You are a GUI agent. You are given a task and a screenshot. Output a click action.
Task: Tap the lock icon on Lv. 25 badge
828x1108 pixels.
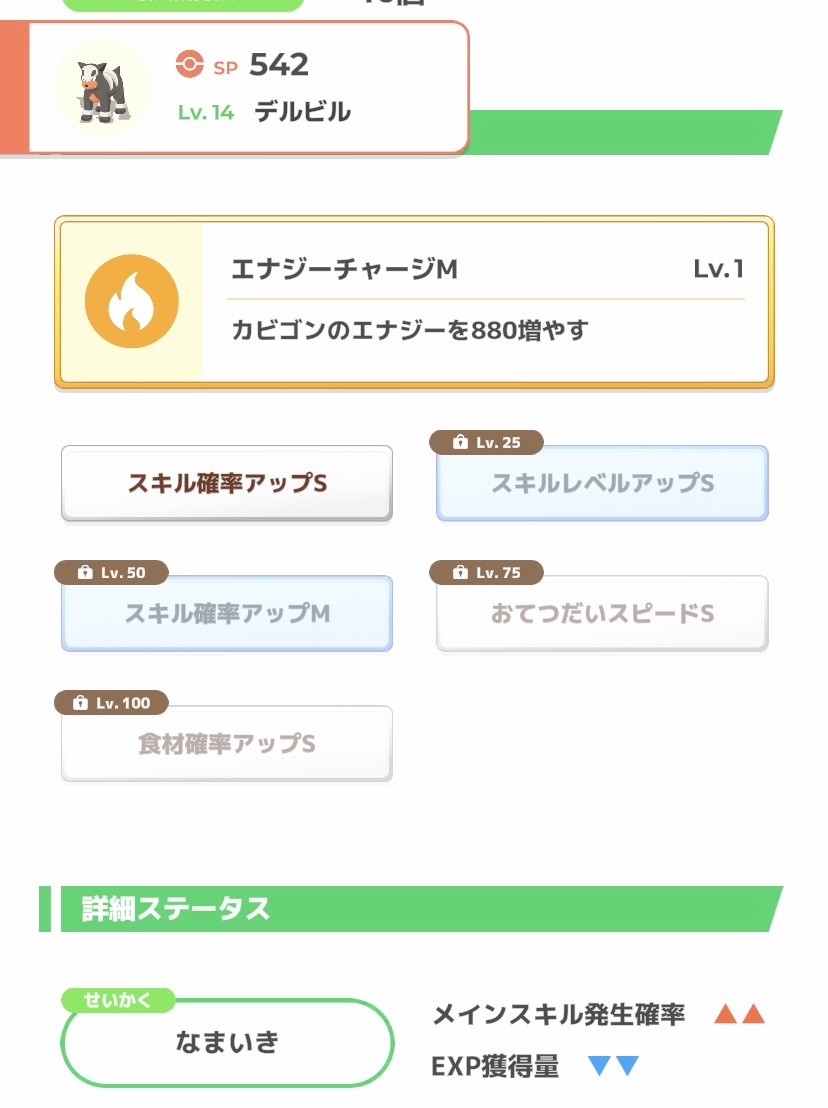point(460,442)
